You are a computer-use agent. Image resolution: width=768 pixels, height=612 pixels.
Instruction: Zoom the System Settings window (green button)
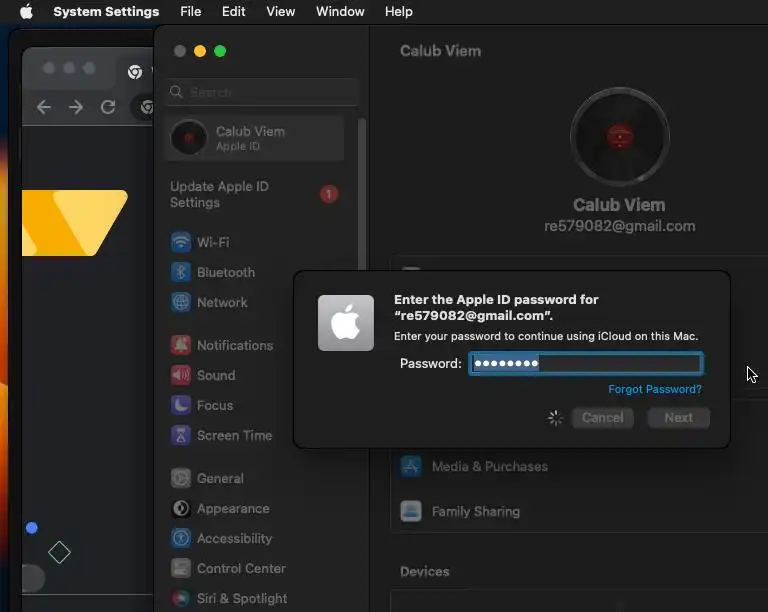pos(220,51)
